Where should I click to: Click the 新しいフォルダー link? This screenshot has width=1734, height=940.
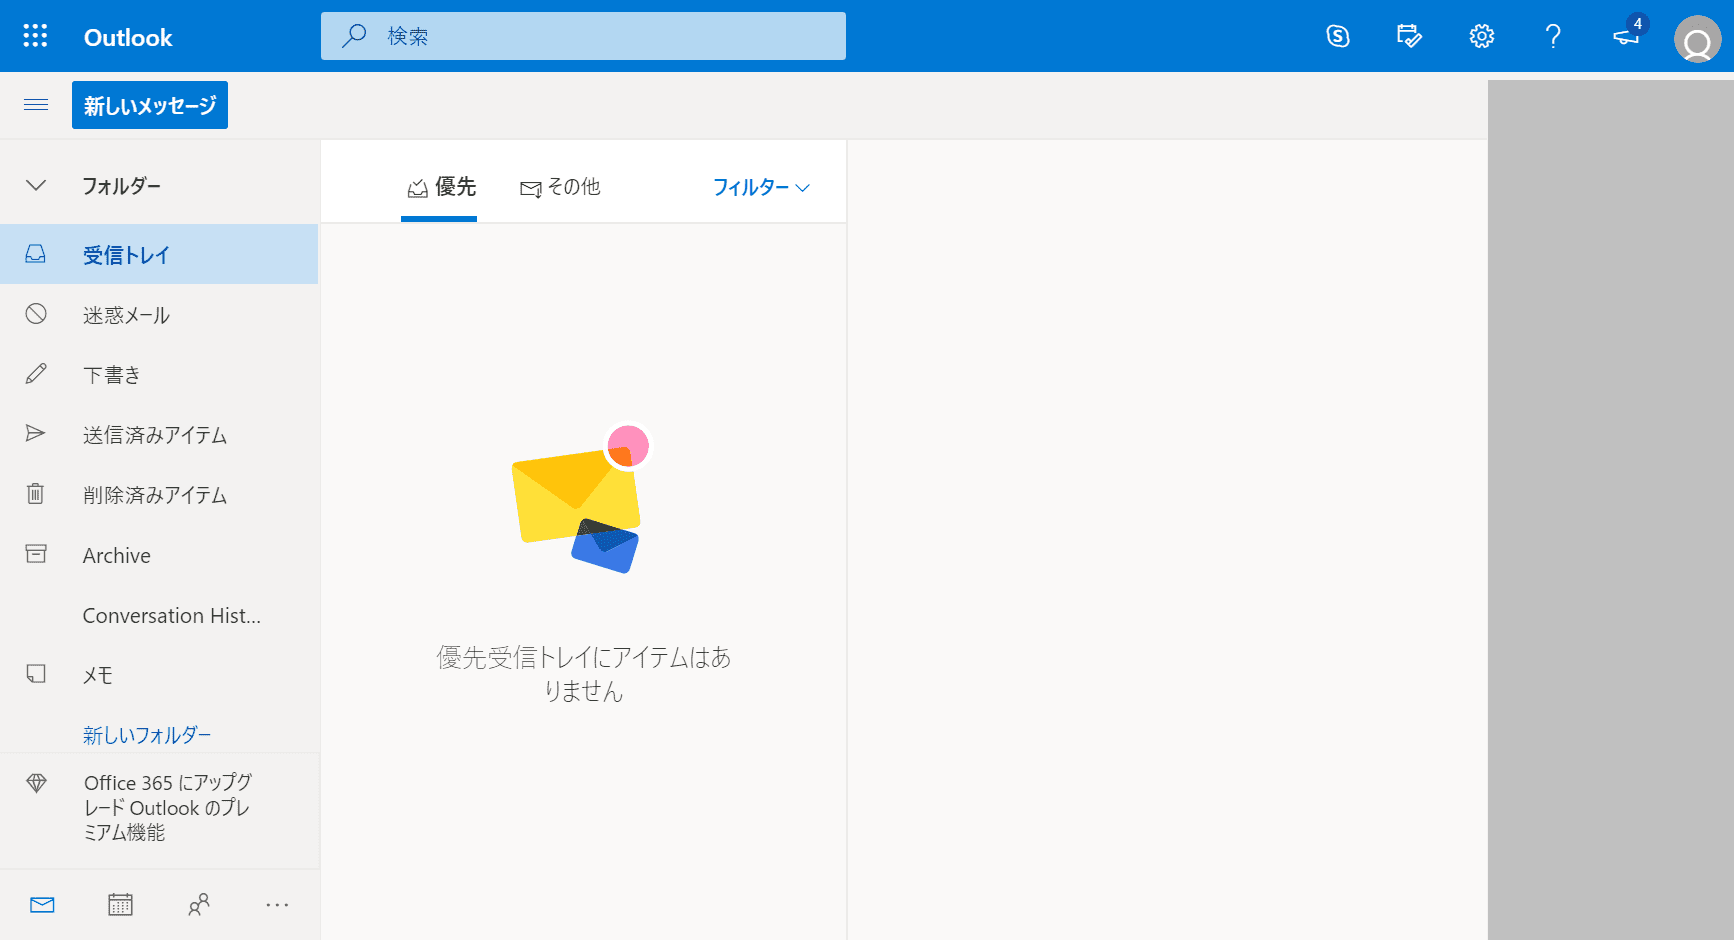(147, 735)
